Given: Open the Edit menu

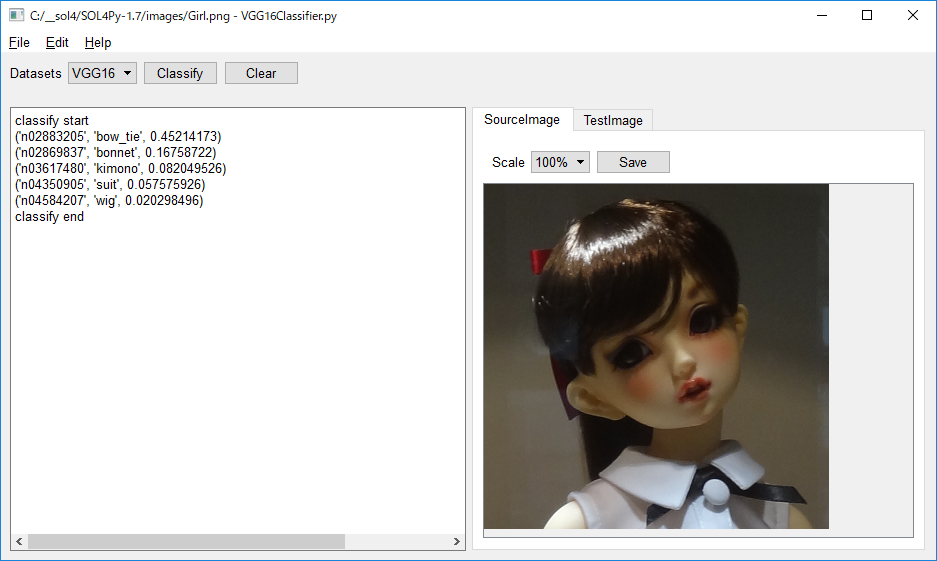Looking at the screenshot, I should pyautogui.click(x=57, y=42).
